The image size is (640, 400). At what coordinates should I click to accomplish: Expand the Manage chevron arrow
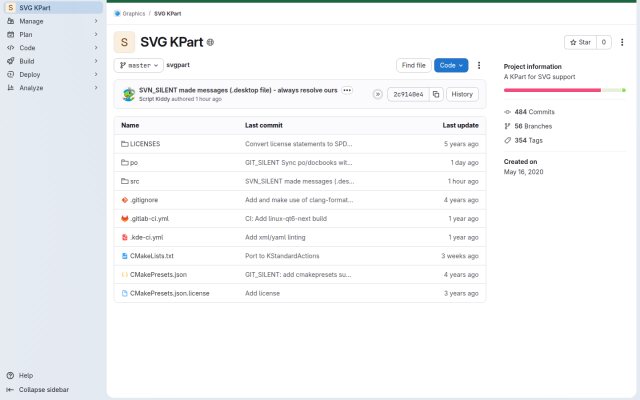pos(96,21)
